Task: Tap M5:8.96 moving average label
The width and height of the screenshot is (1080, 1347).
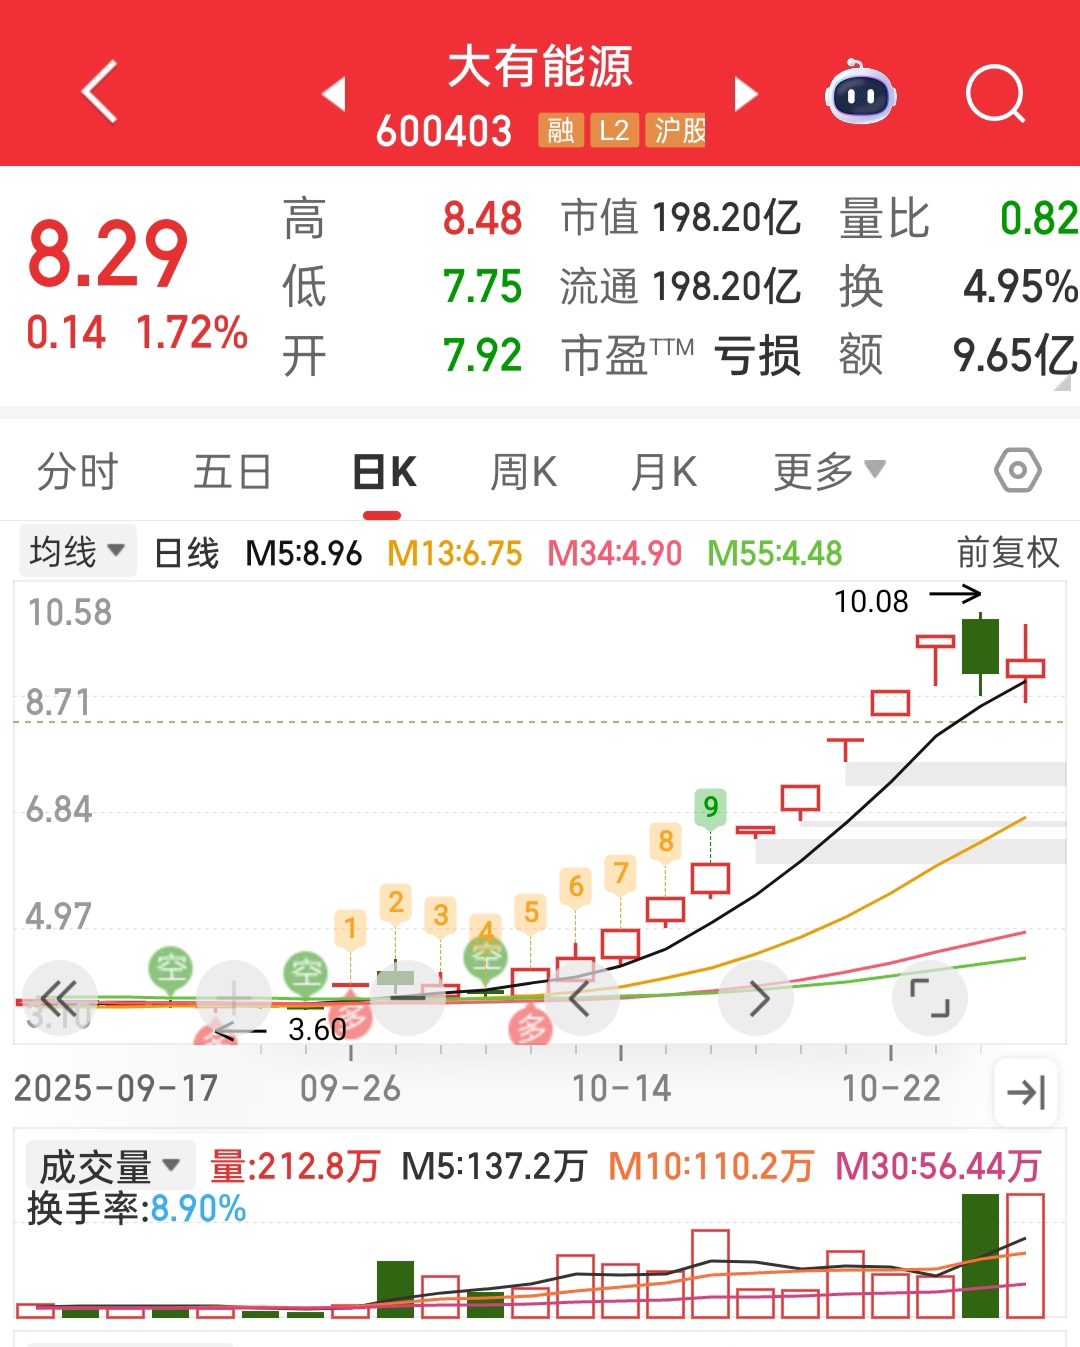Action: point(304,553)
